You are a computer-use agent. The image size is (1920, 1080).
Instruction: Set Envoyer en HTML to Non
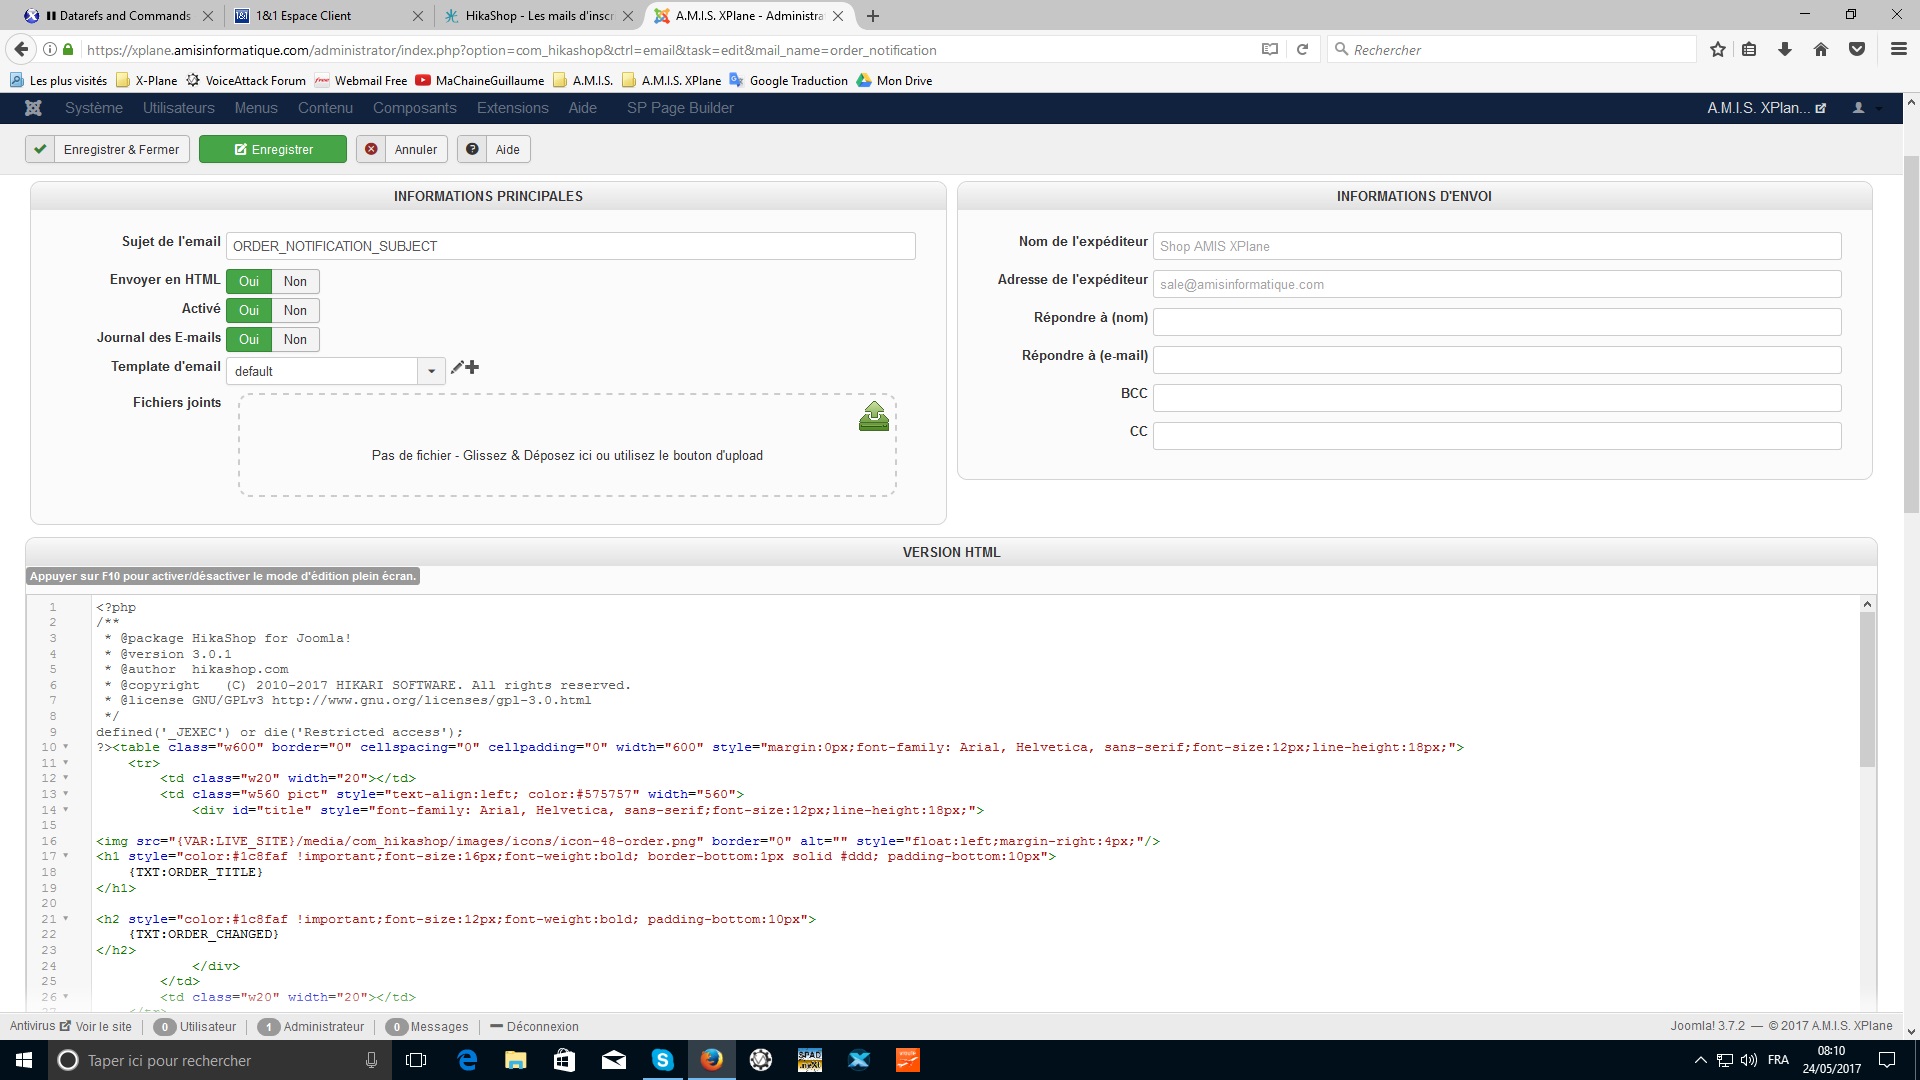(x=295, y=282)
